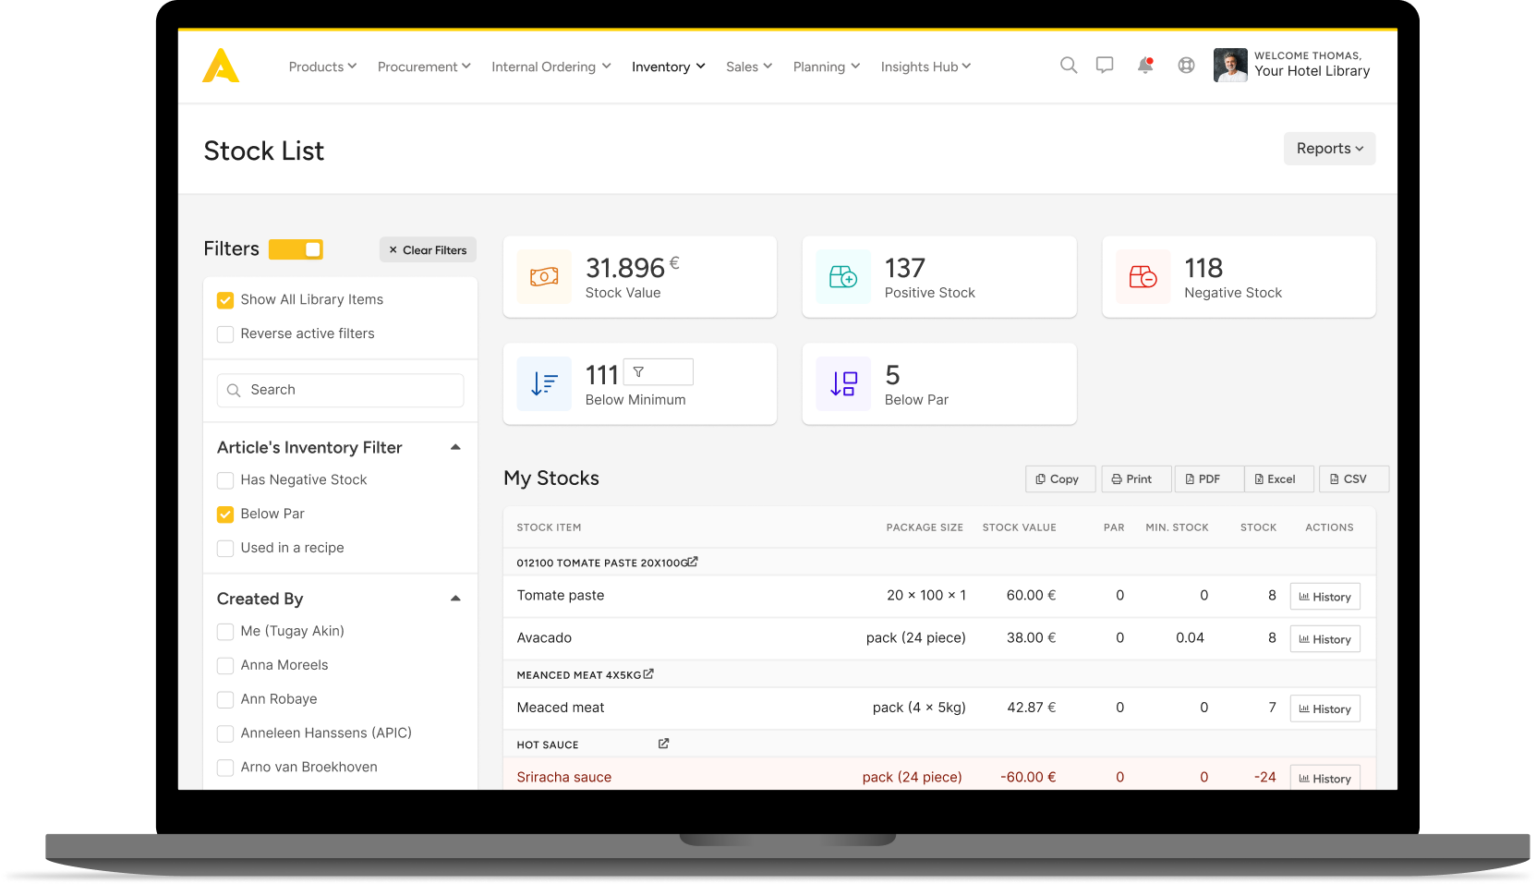Enable the Has Negative Stock checkbox

(x=225, y=480)
